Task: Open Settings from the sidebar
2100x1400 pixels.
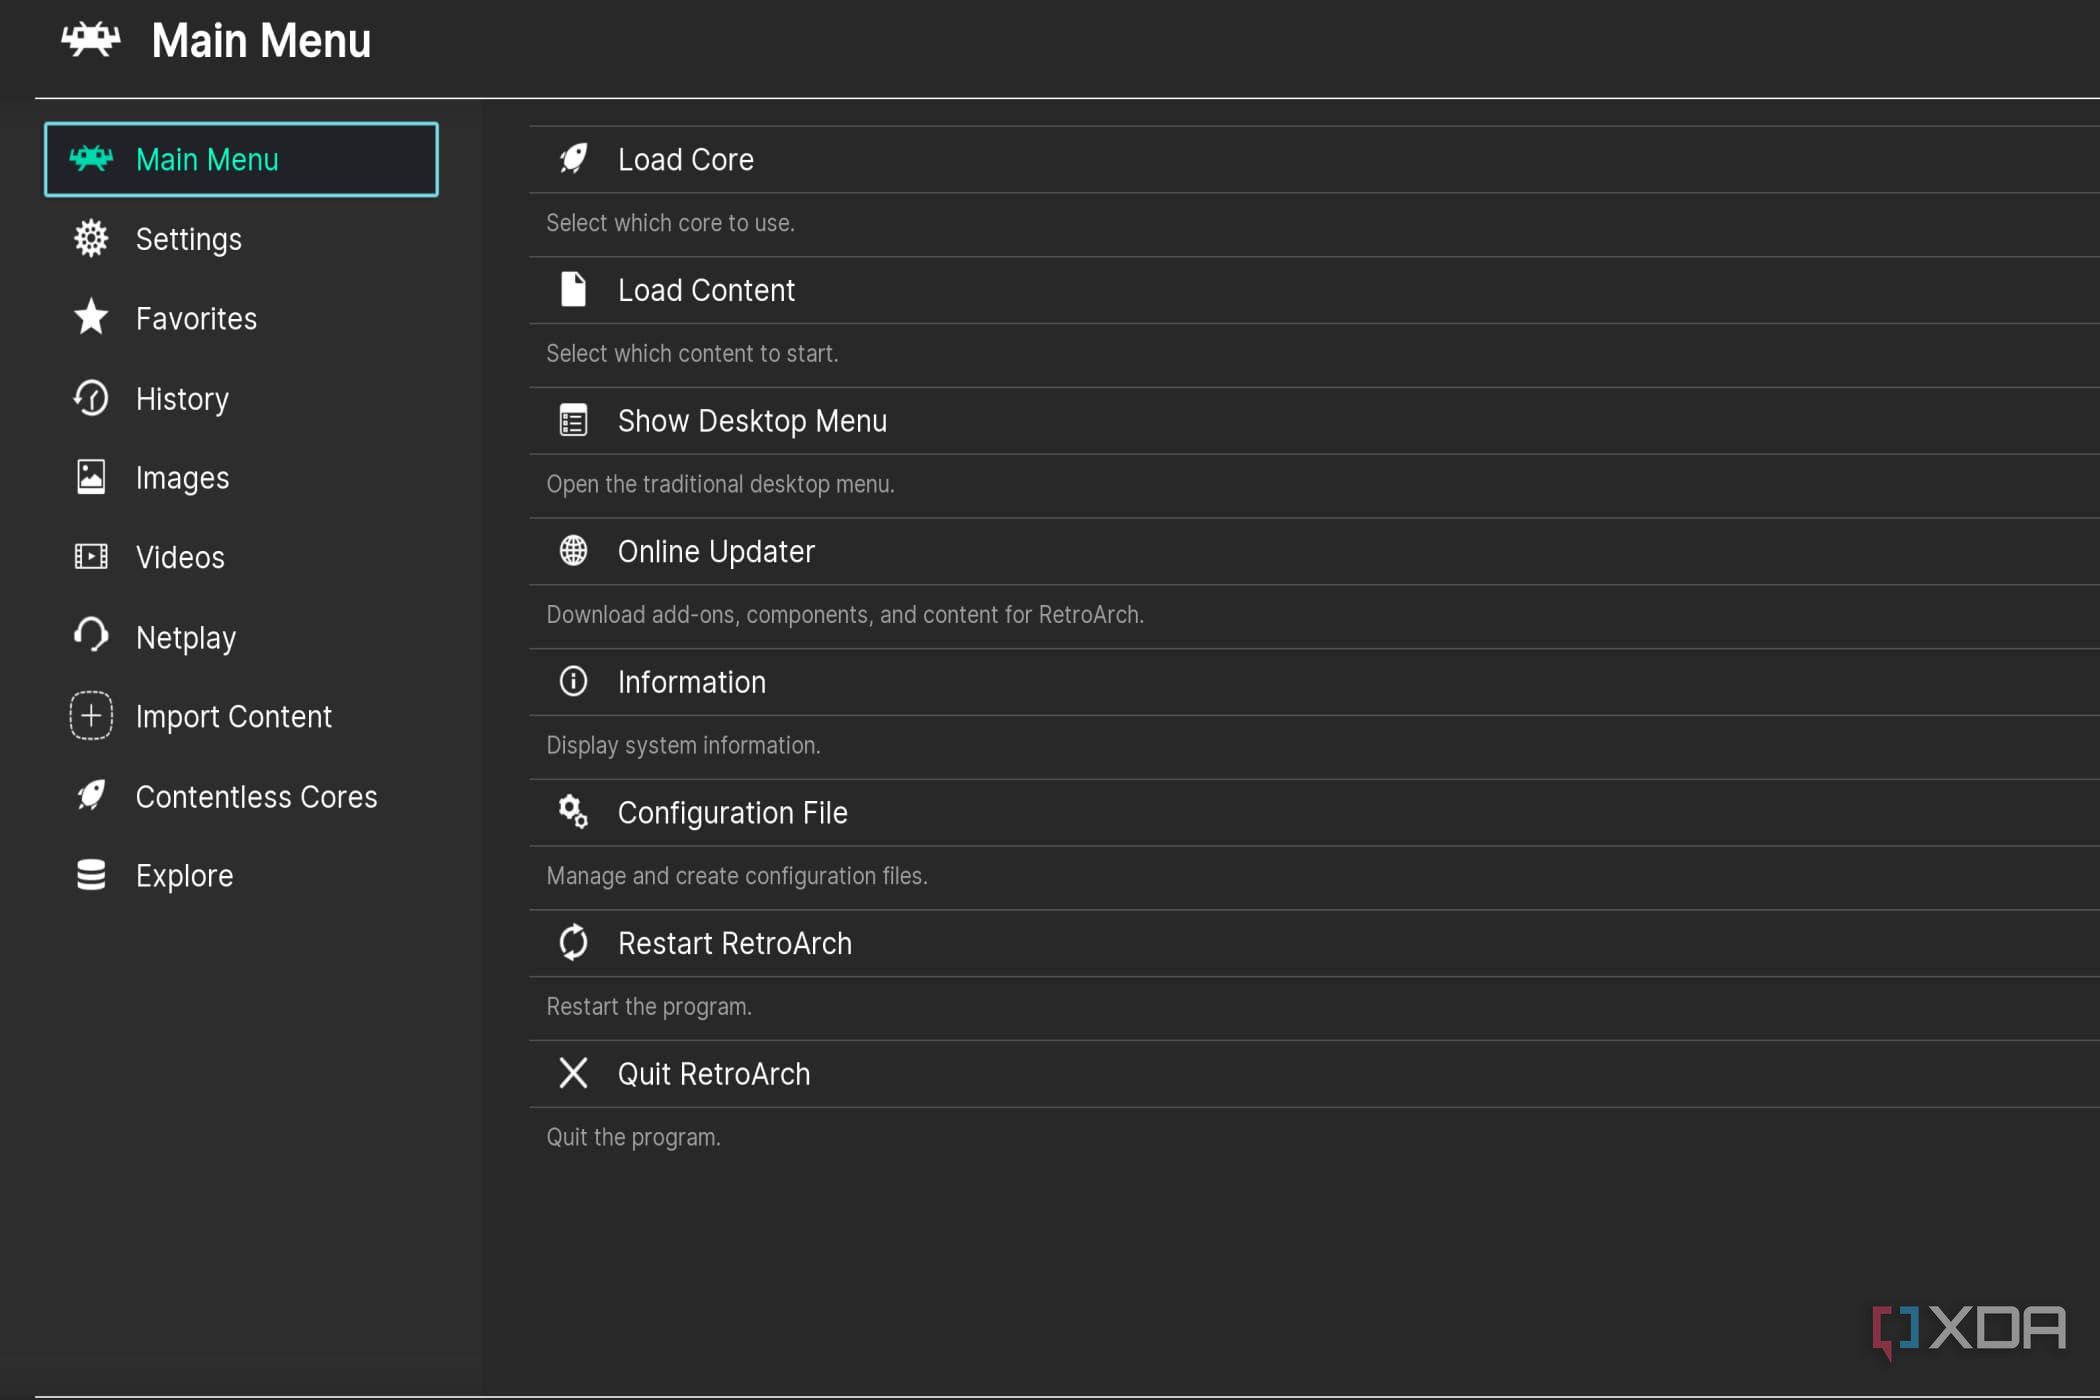Action: [241, 239]
